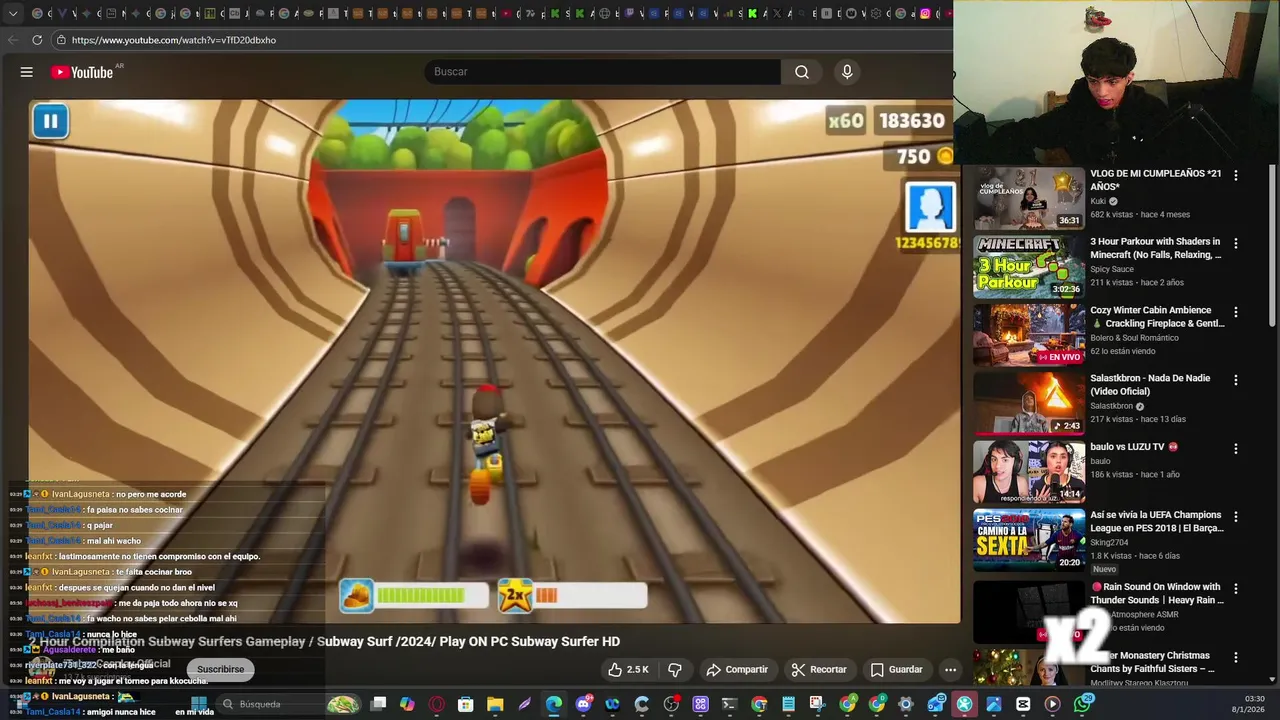This screenshot has height=720, width=1280.
Task: Click the site information icon beside URL
Action: 61,40
